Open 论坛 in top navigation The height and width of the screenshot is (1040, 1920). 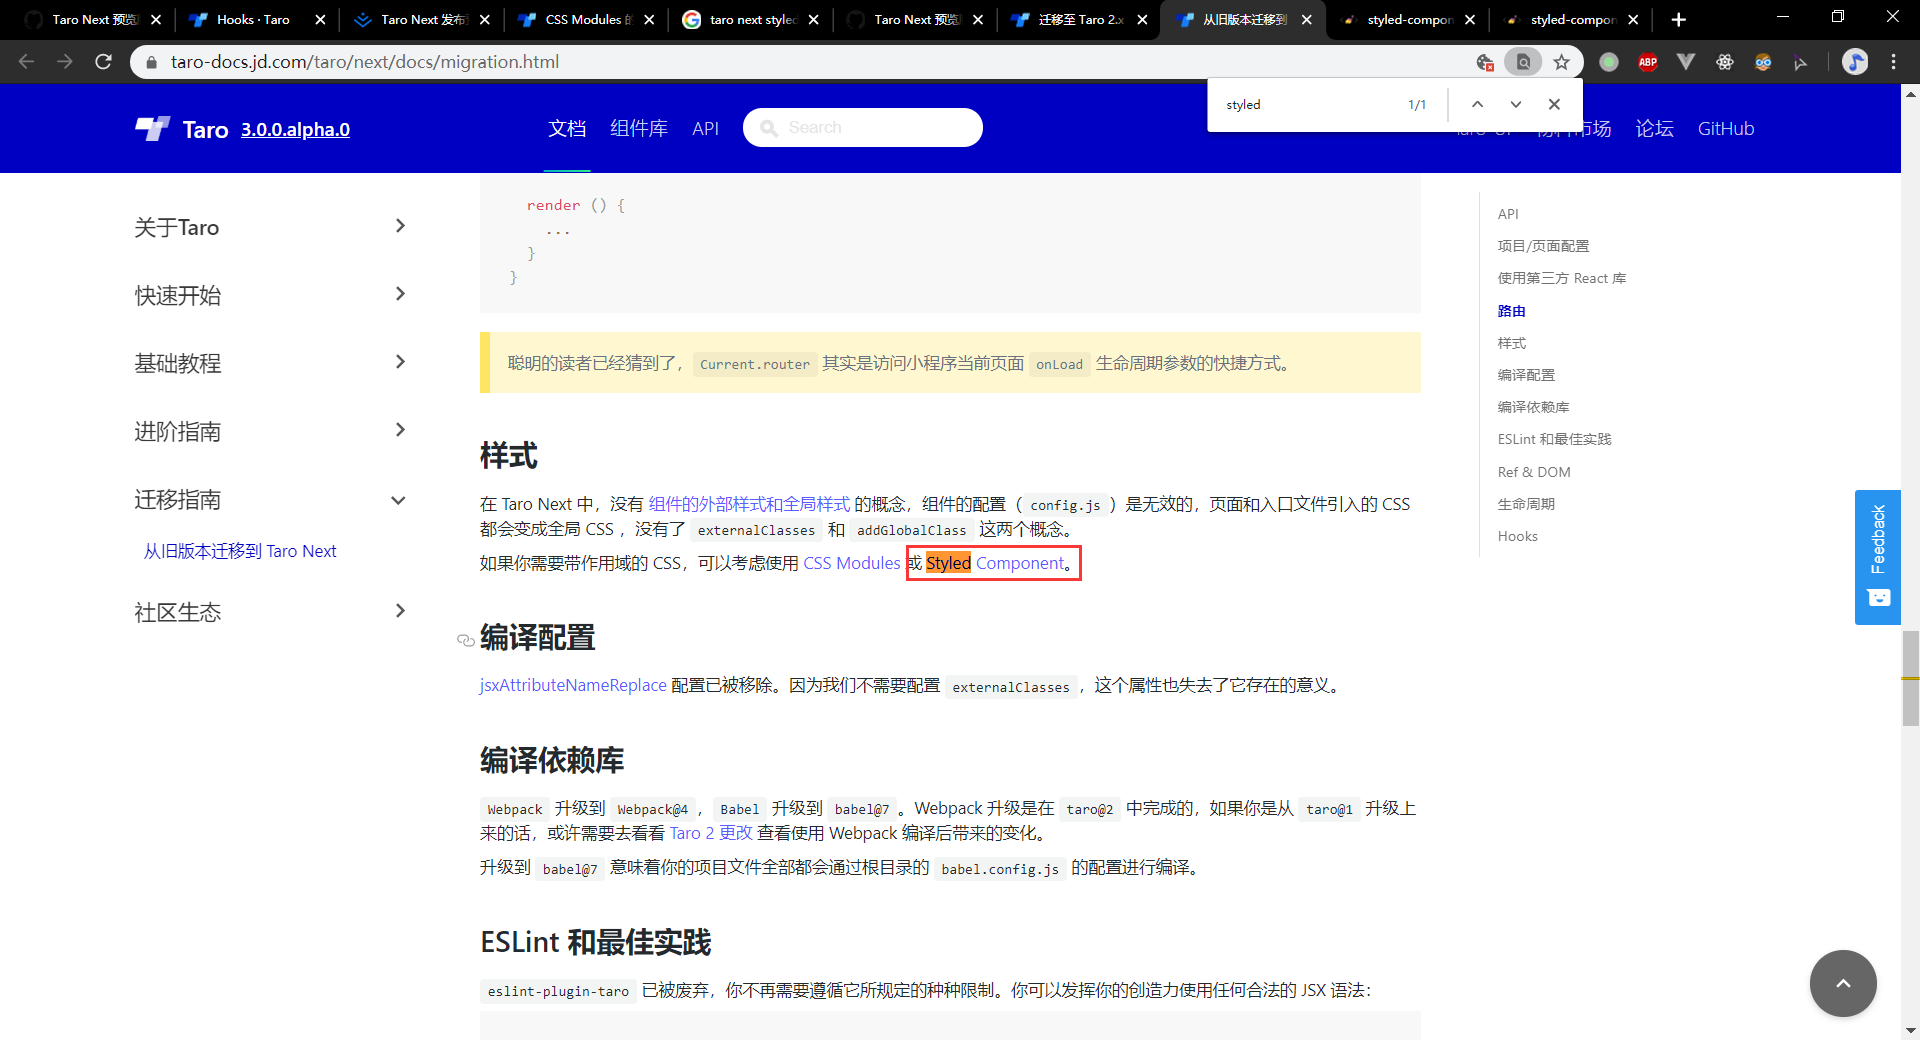[1654, 128]
